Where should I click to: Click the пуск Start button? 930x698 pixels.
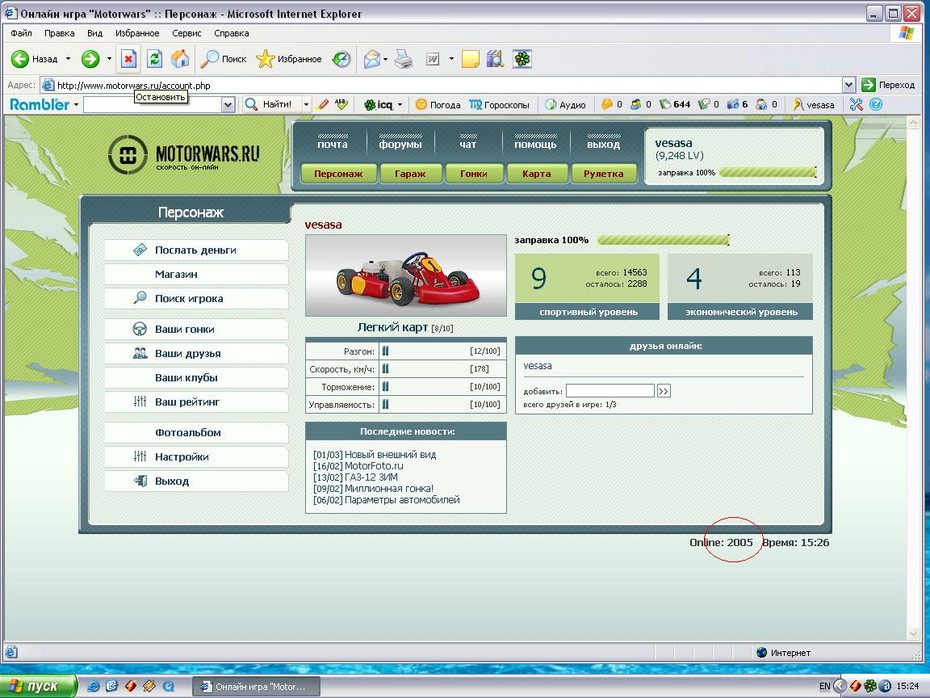(x=39, y=686)
